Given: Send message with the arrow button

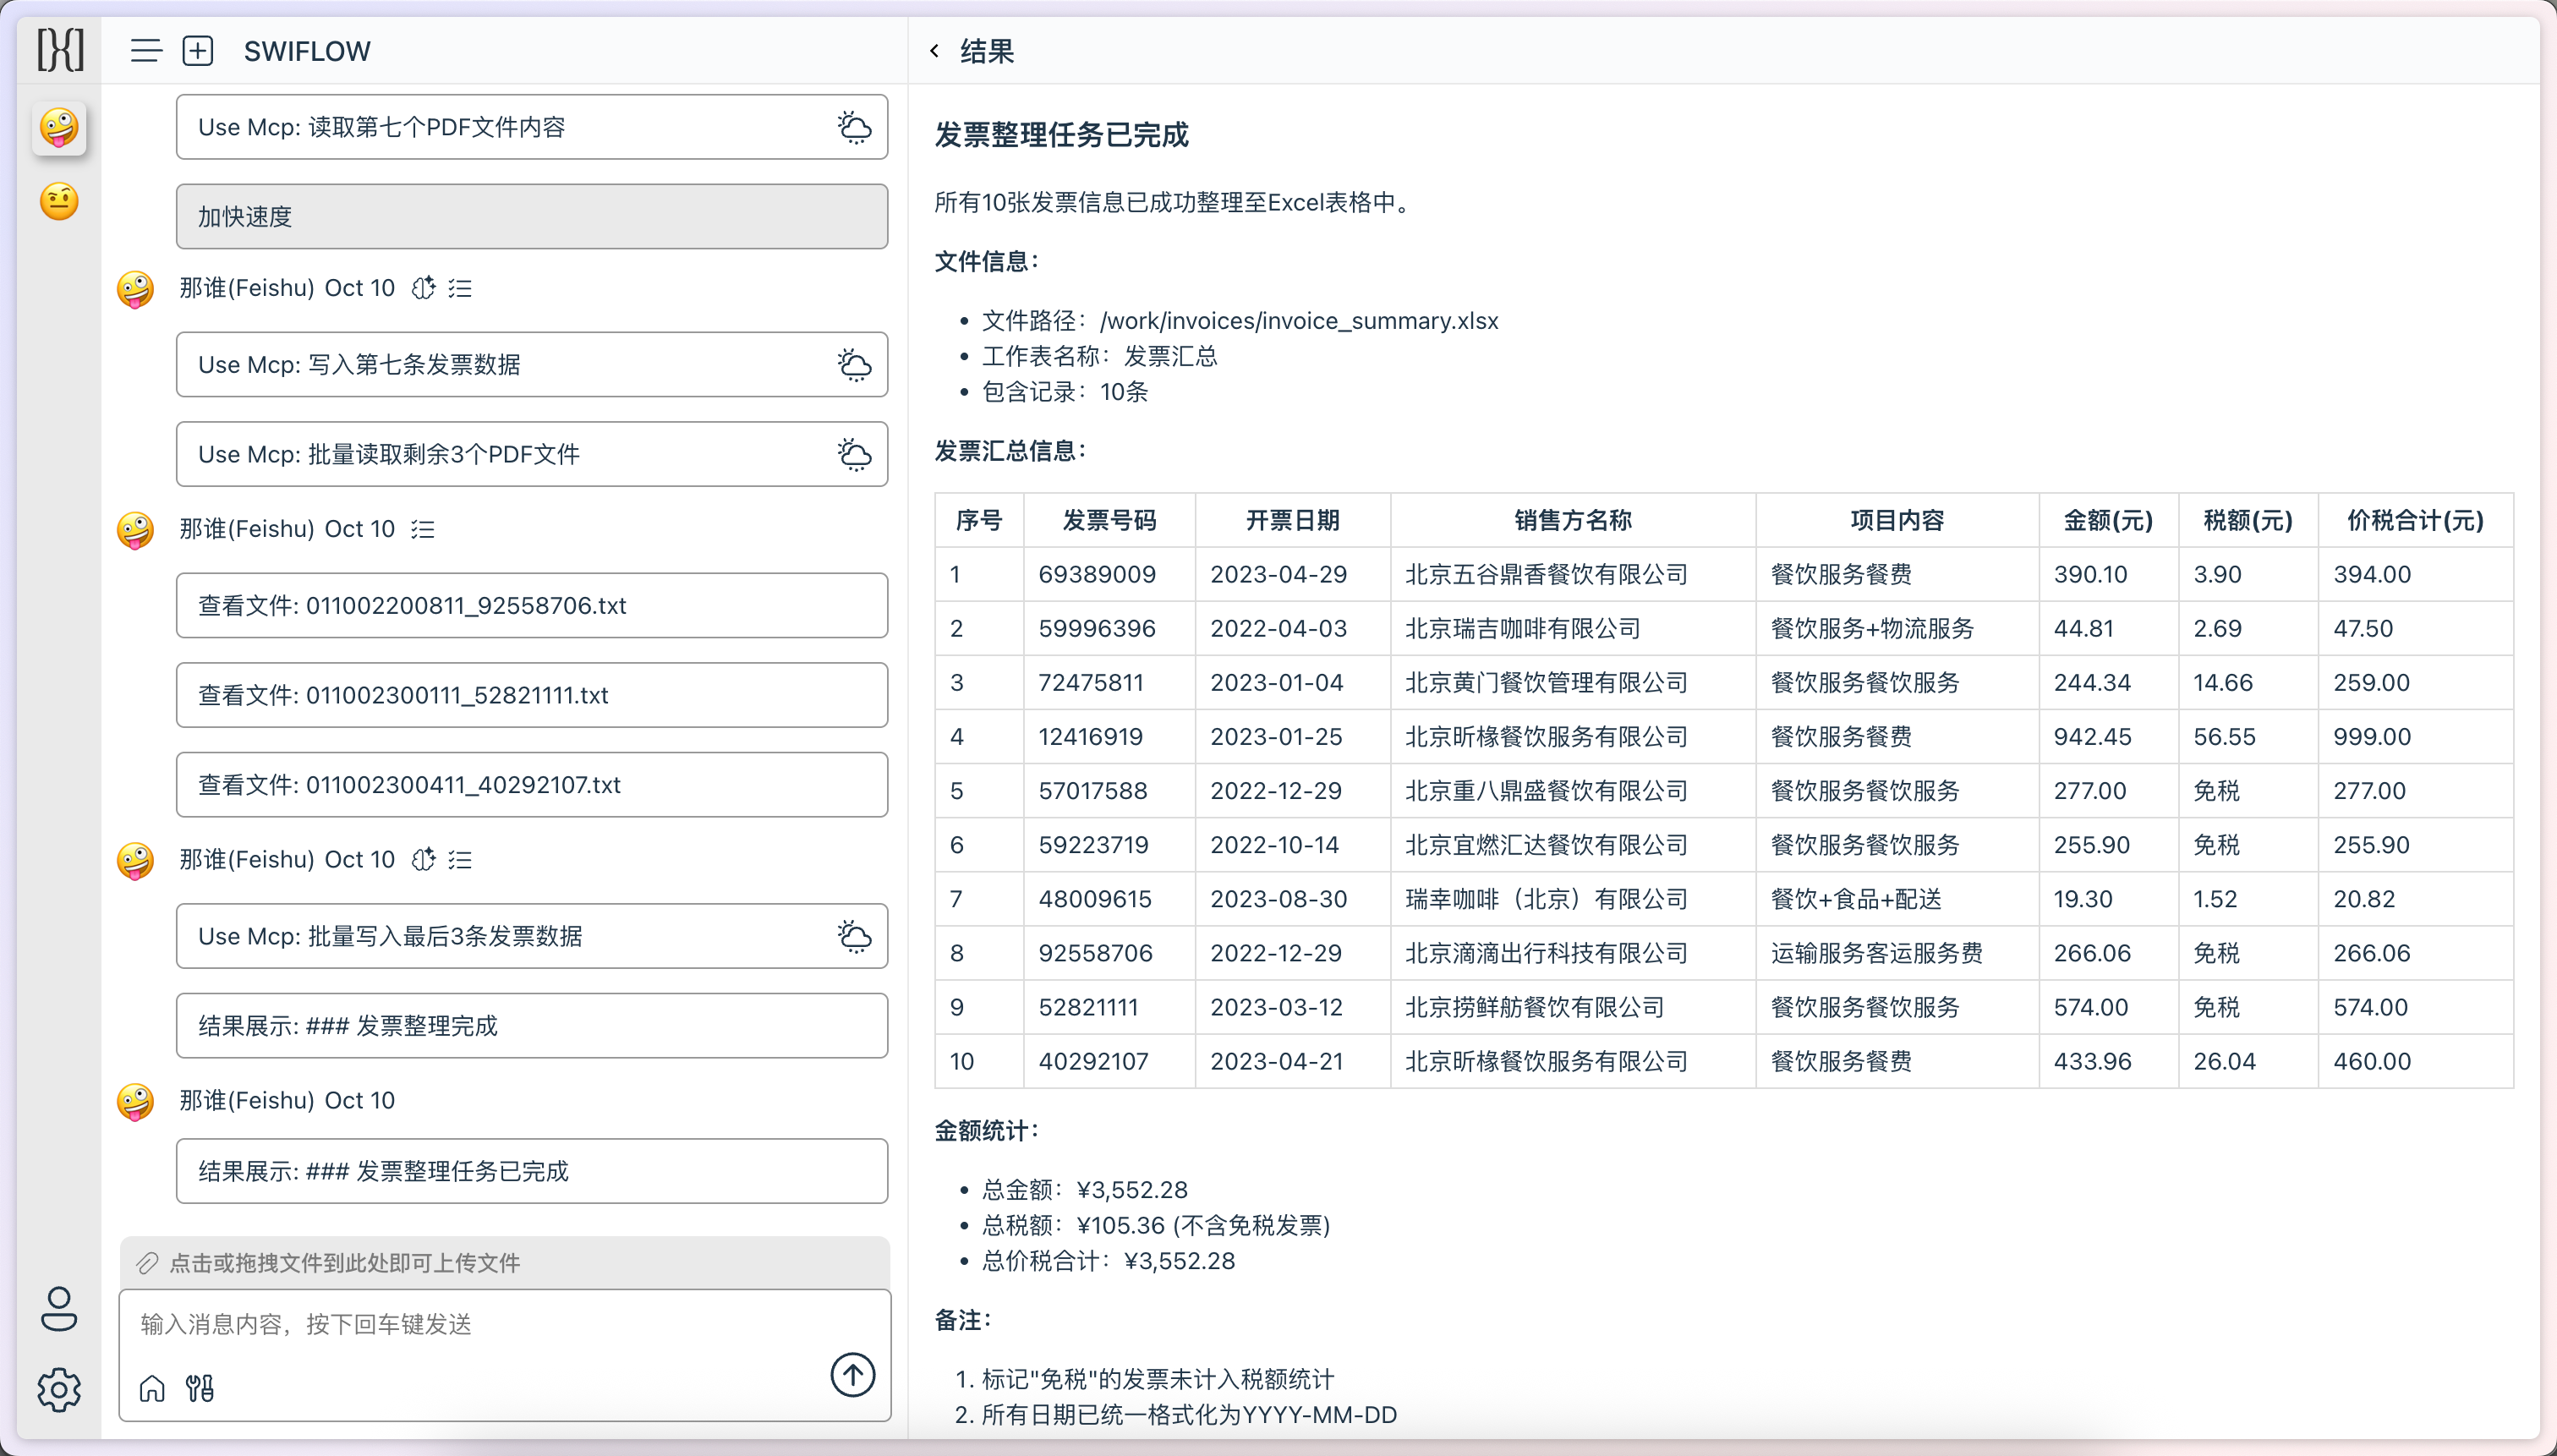Looking at the screenshot, I should point(852,1375).
